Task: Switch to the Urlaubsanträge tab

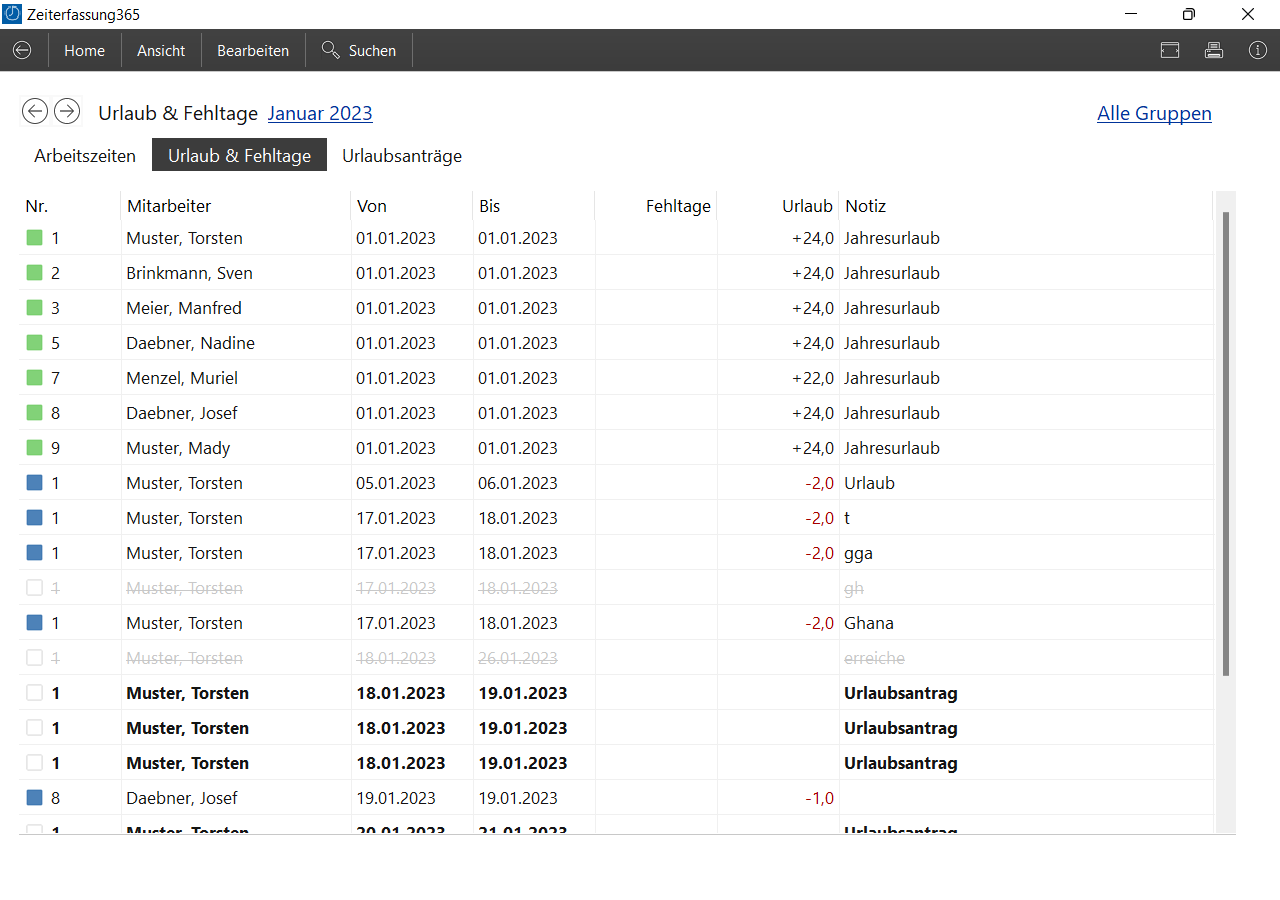Action: click(402, 156)
